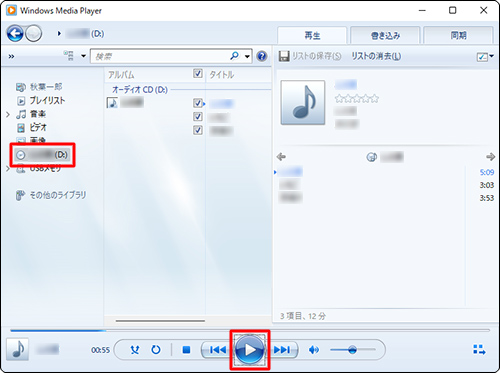Switch to Now Playing mode
Viewport: 500px width, 373px height.
pyautogui.click(x=479, y=350)
